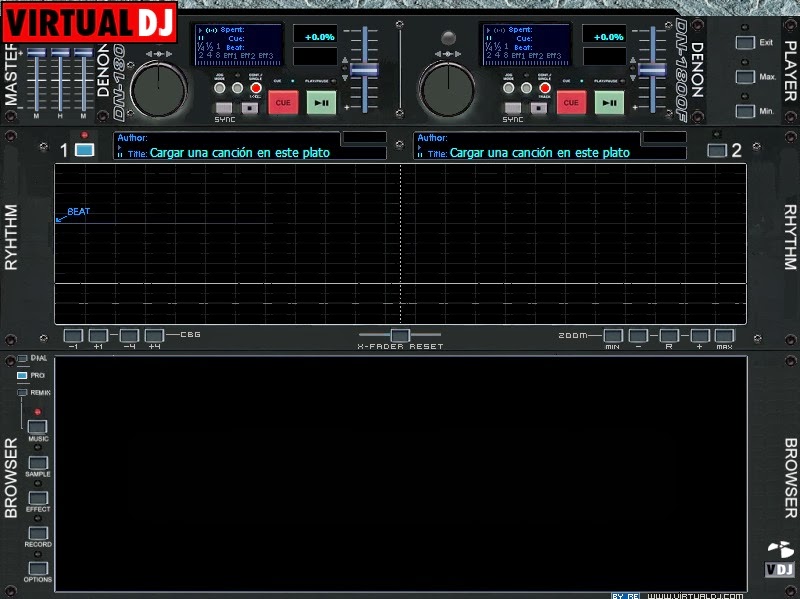Click the jog wheel on deck 1
This screenshot has height=599, width=800.
pos(159,90)
